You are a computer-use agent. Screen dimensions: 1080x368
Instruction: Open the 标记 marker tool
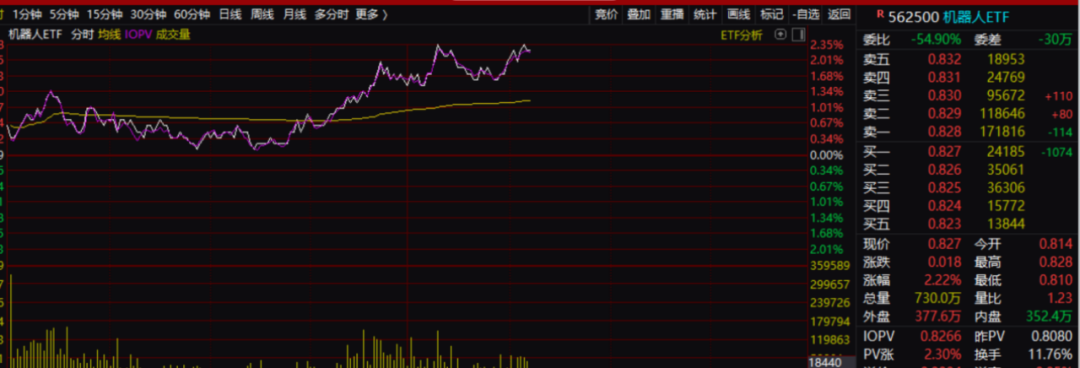click(x=771, y=14)
